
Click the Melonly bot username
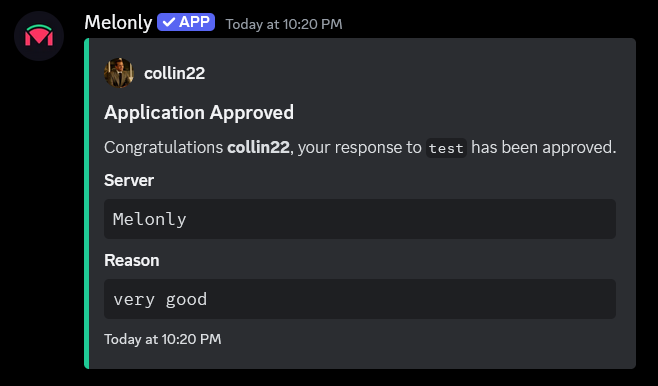pos(118,22)
